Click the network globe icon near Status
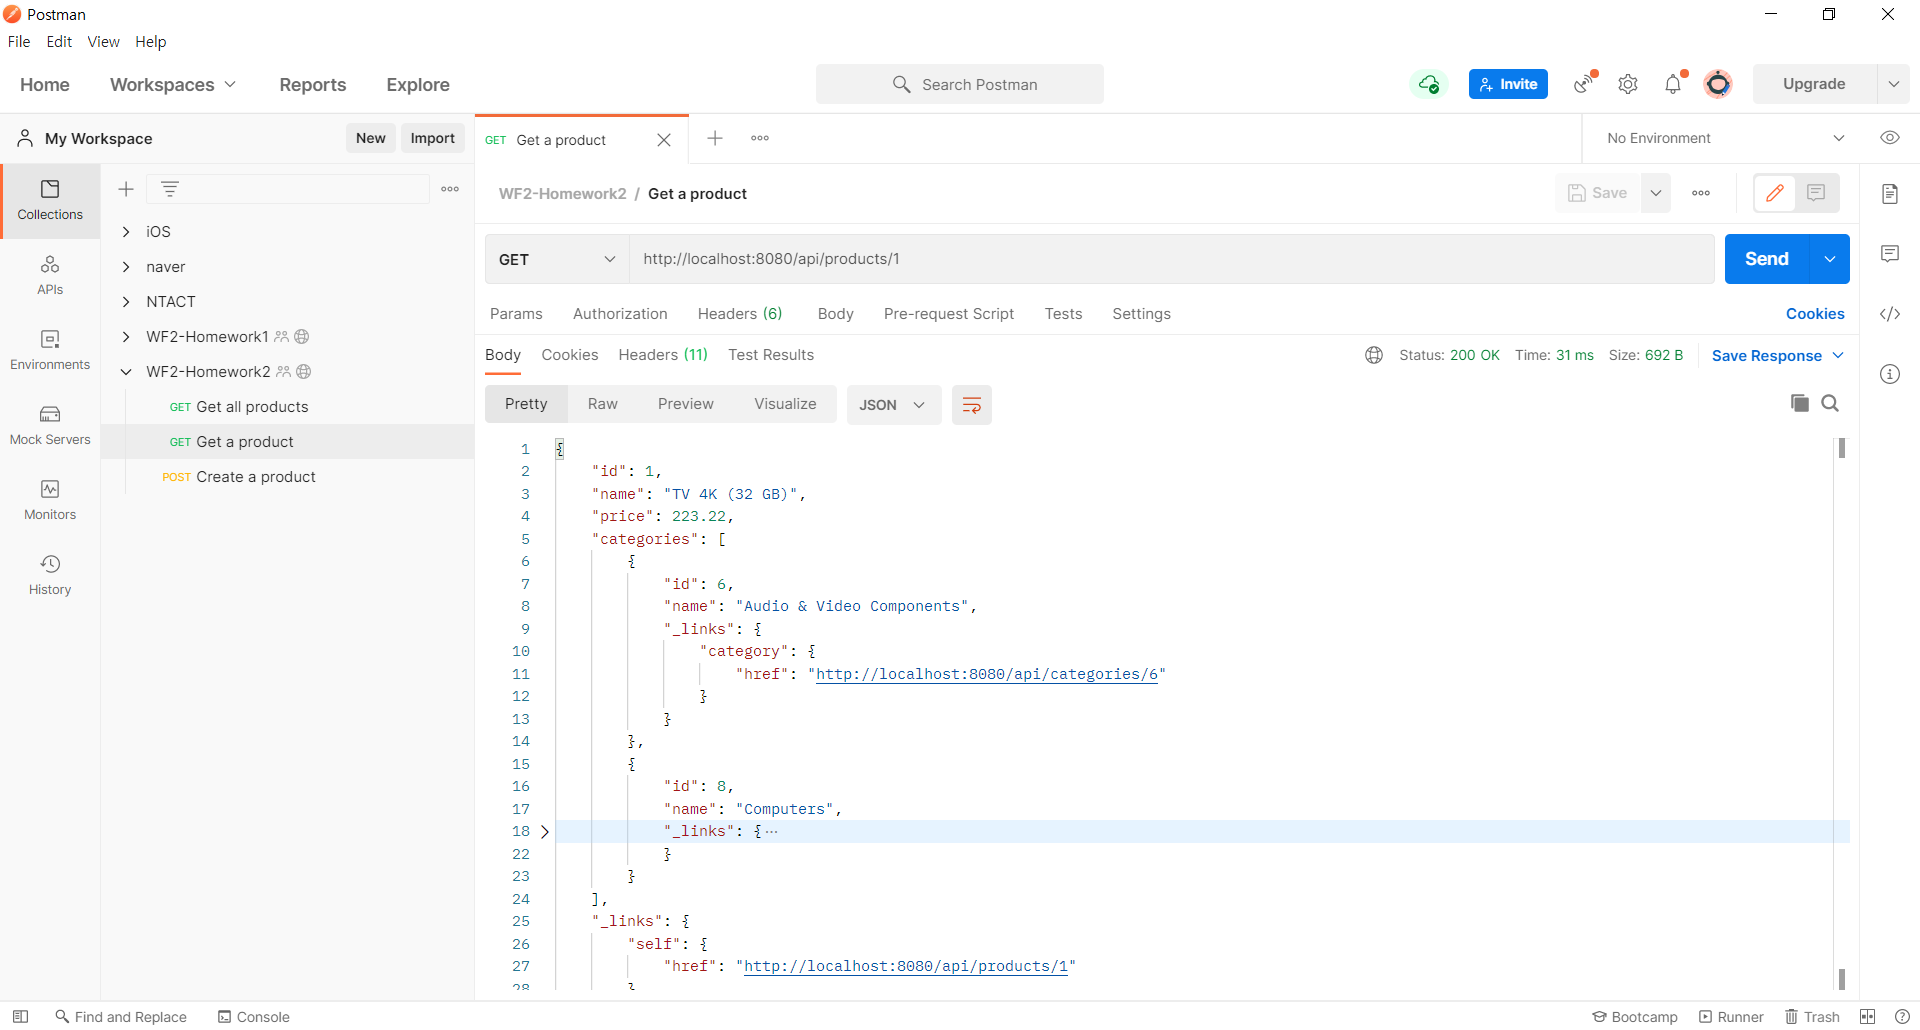Image resolution: width=1920 pixels, height=1030 pixels. pos(1374,355)
